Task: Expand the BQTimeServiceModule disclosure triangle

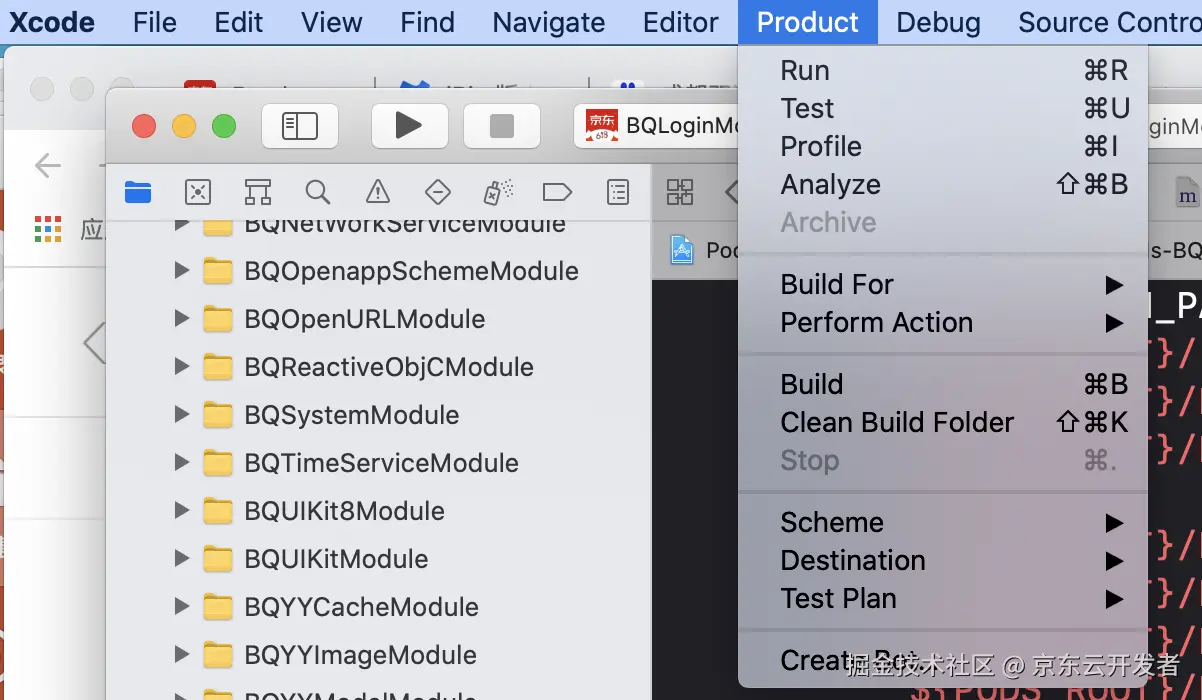Action: pyautogui.click(x=181, y=462)
